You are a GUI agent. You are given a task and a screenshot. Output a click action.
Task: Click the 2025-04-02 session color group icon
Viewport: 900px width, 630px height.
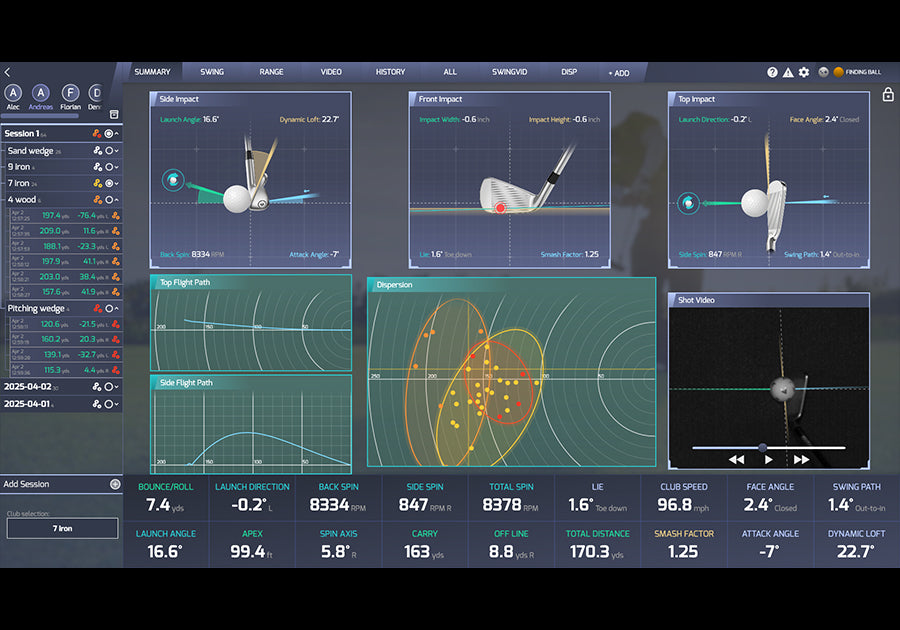tap(97, 387)
